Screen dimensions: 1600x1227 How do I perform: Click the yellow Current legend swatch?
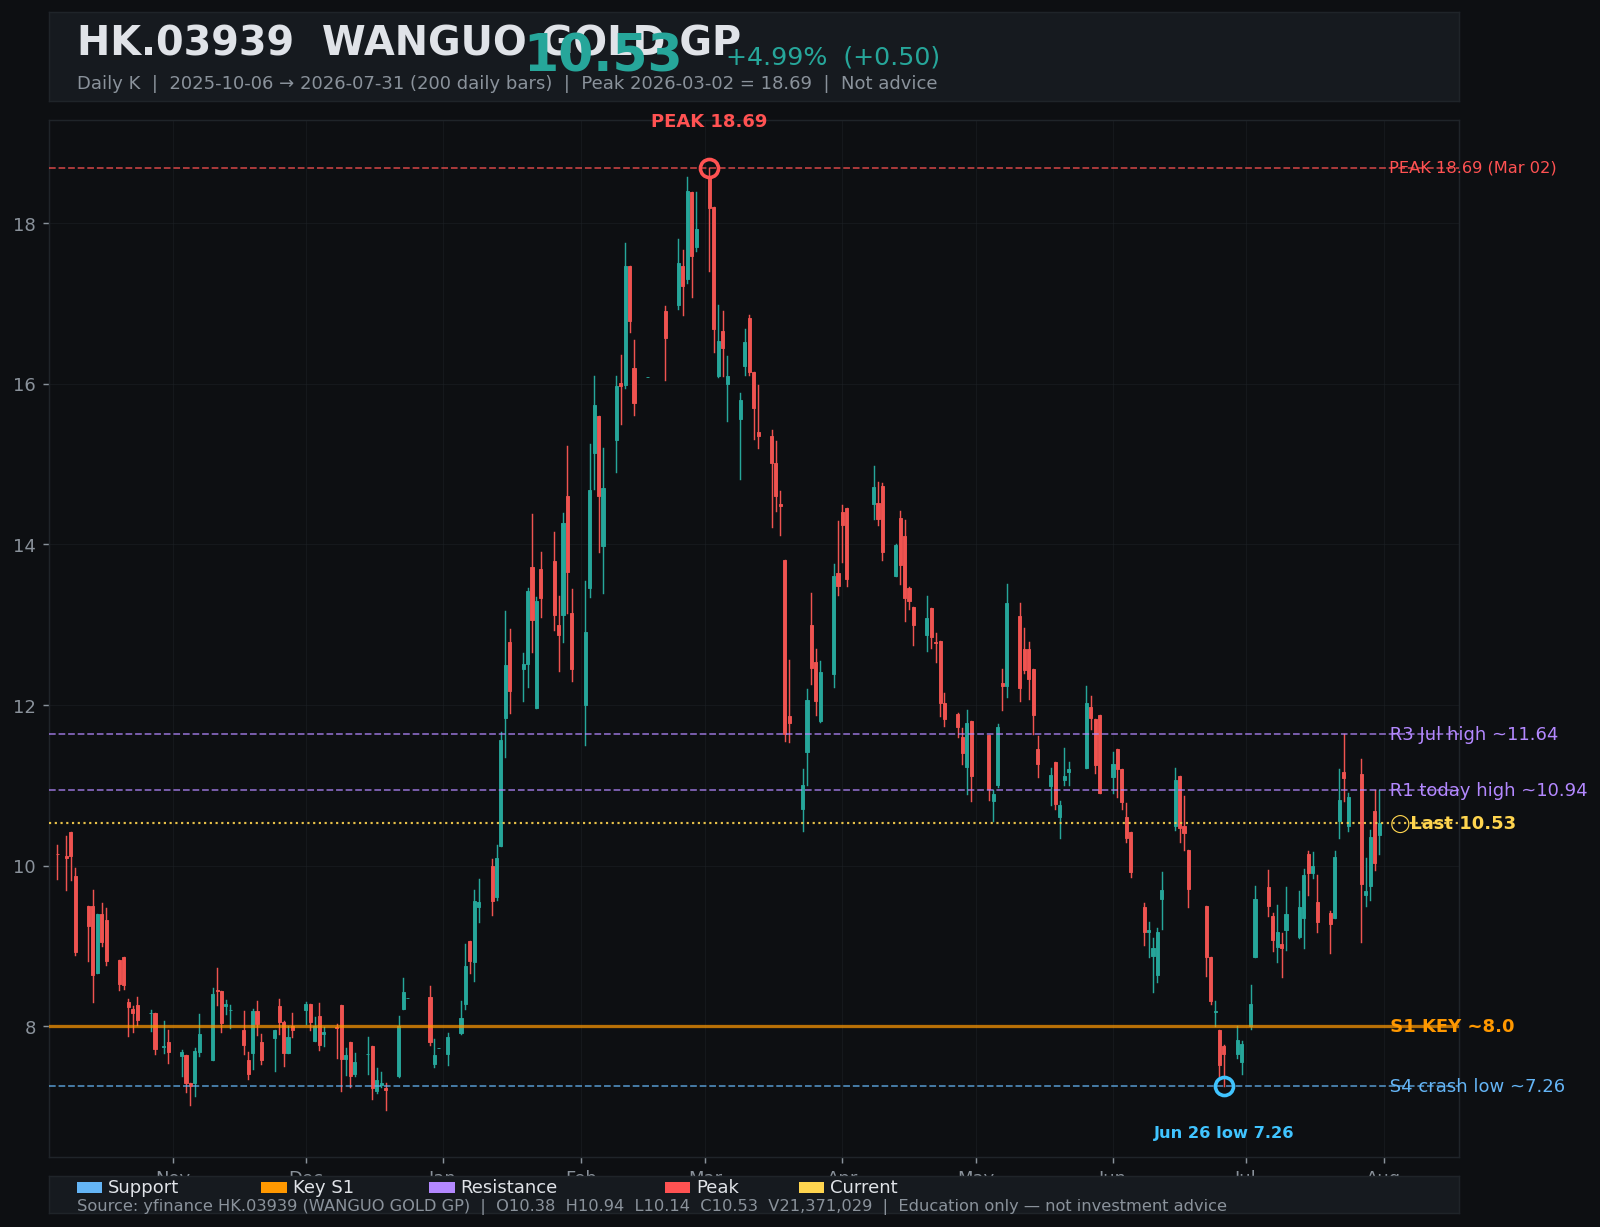point(811,1187)
